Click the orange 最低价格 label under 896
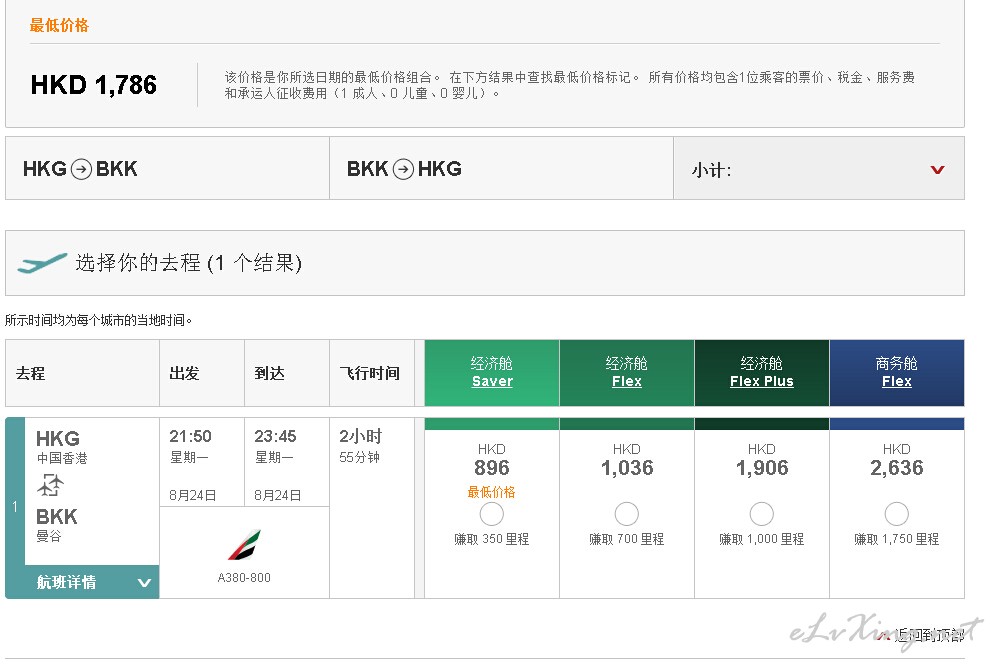 491,492
